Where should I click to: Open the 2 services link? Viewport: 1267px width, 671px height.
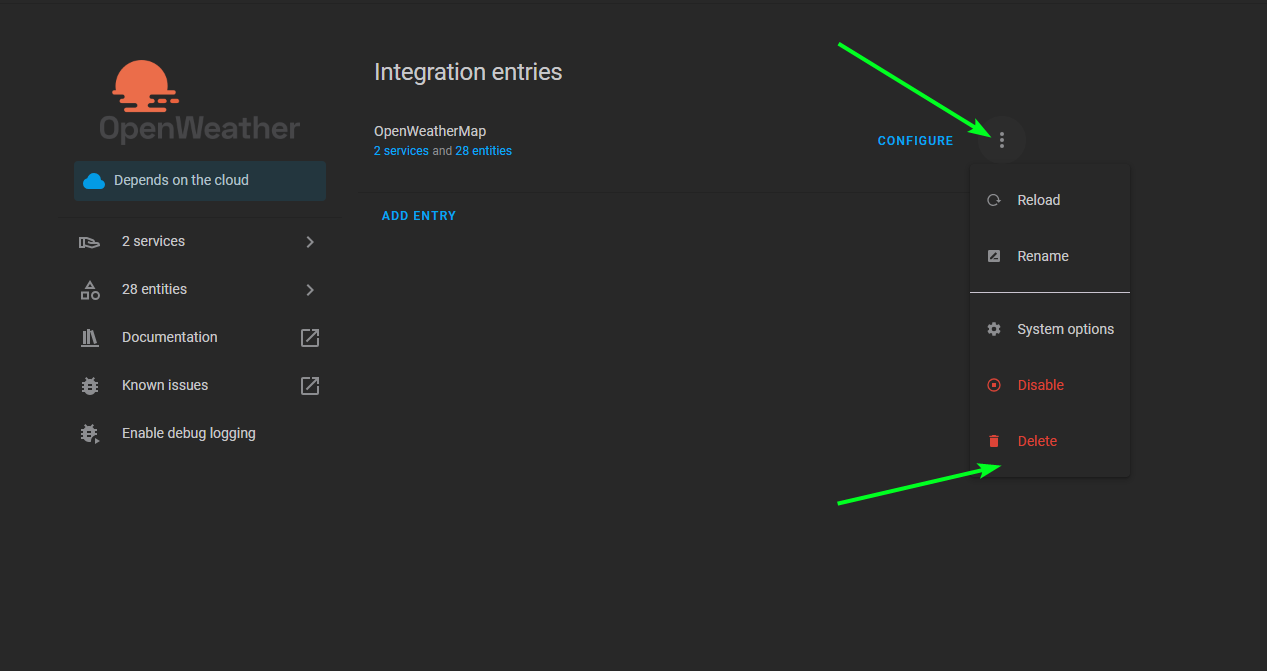401,150
